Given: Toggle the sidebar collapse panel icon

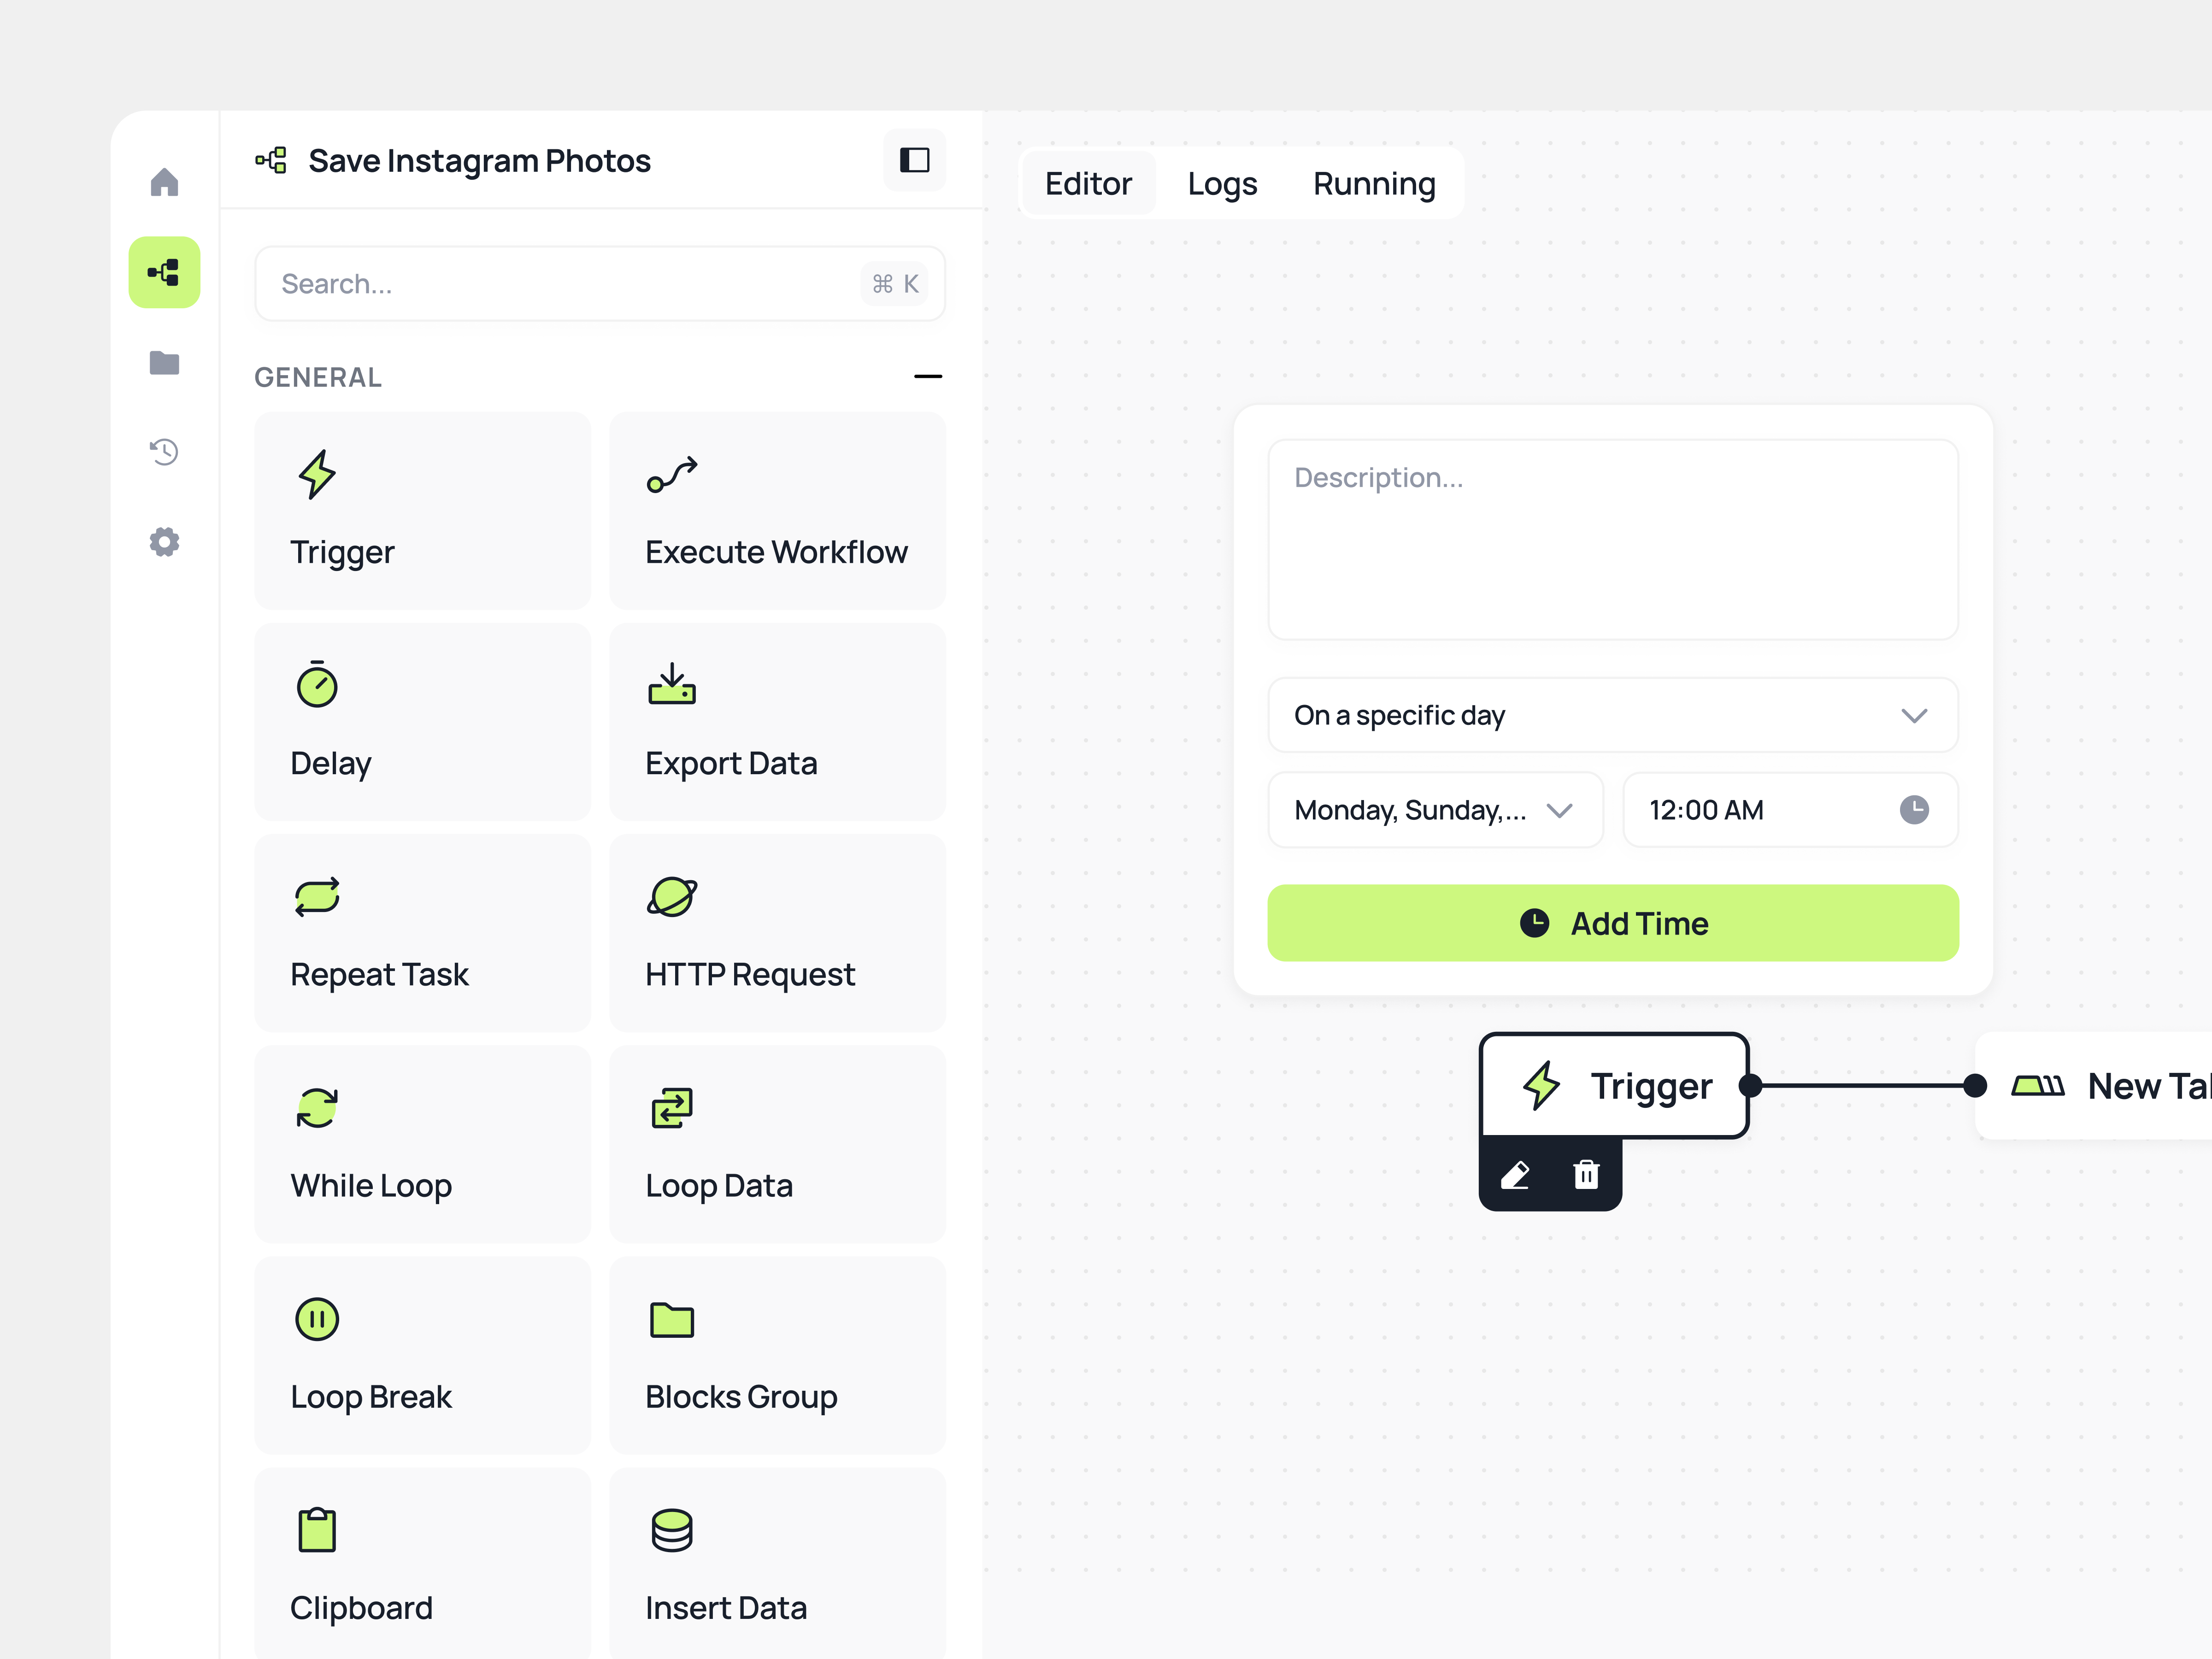Looking at the screenshot, I should click(914, 160).
